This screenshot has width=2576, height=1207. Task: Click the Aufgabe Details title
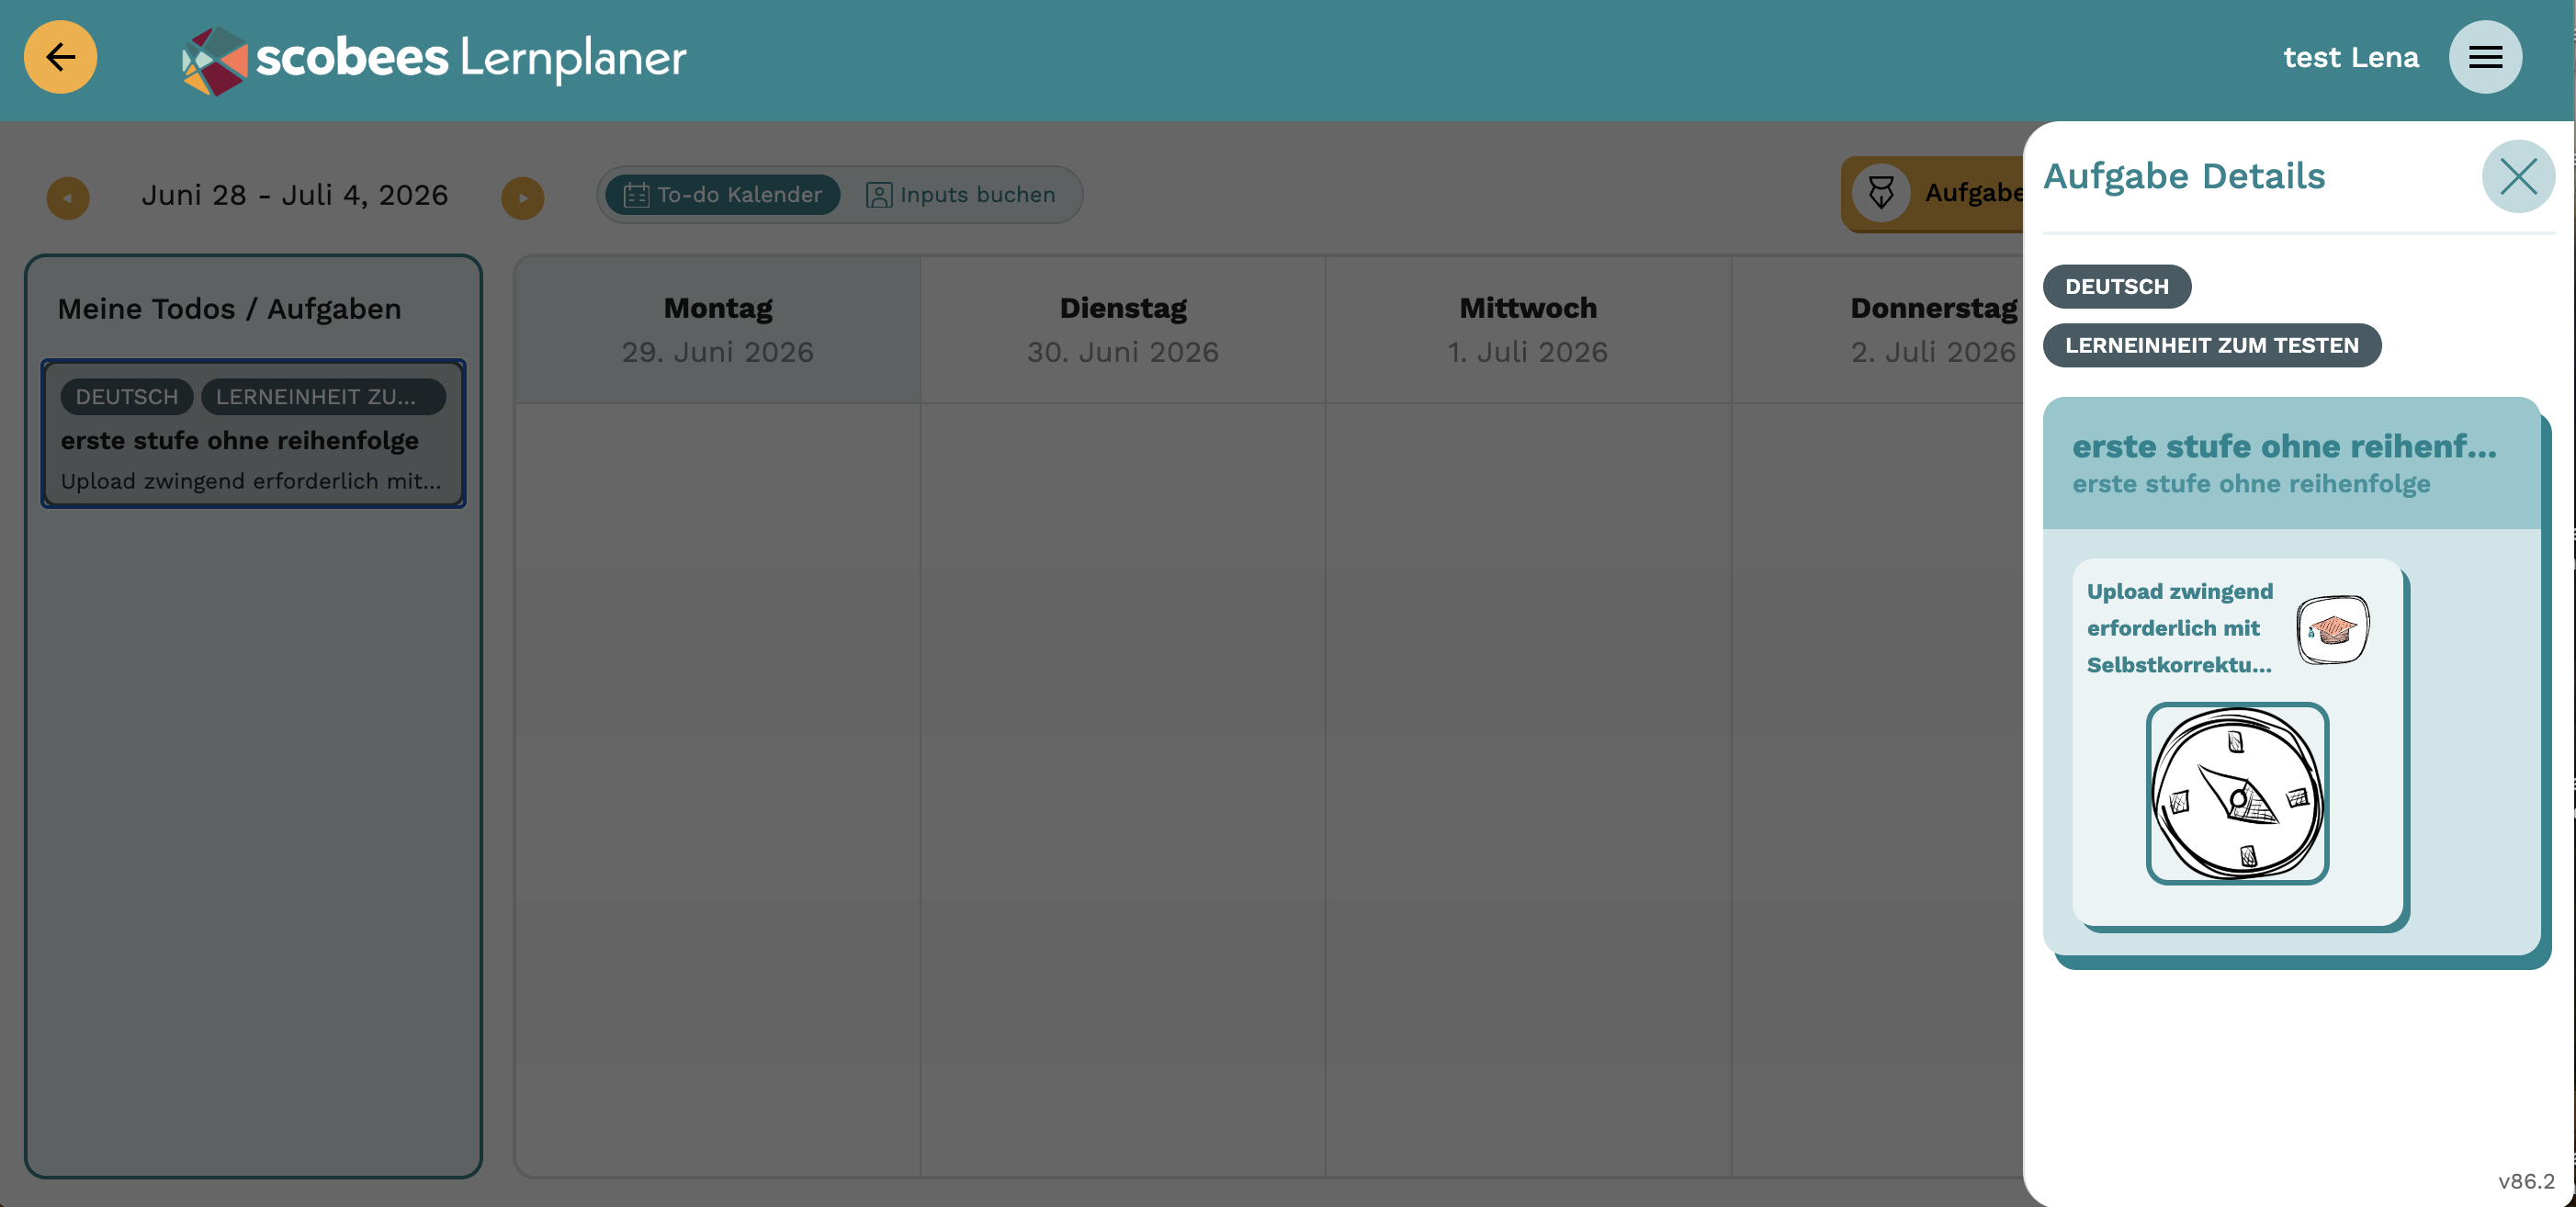2184,176
